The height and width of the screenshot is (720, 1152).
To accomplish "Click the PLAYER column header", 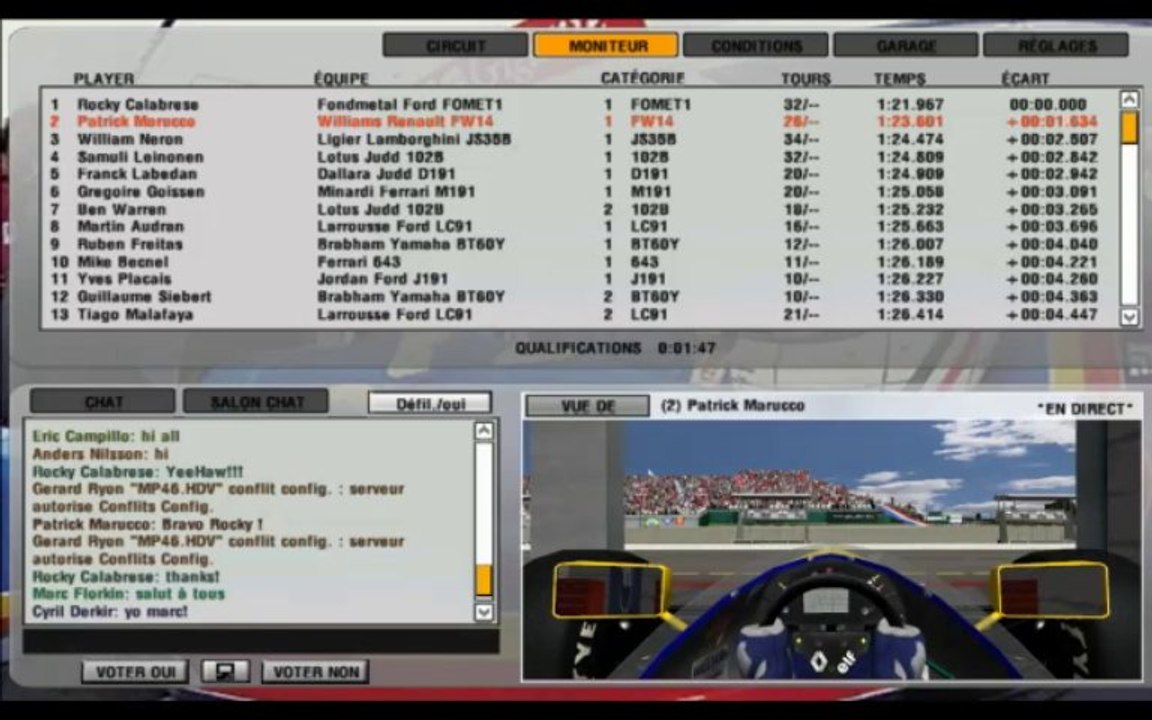I will (104, 79).
